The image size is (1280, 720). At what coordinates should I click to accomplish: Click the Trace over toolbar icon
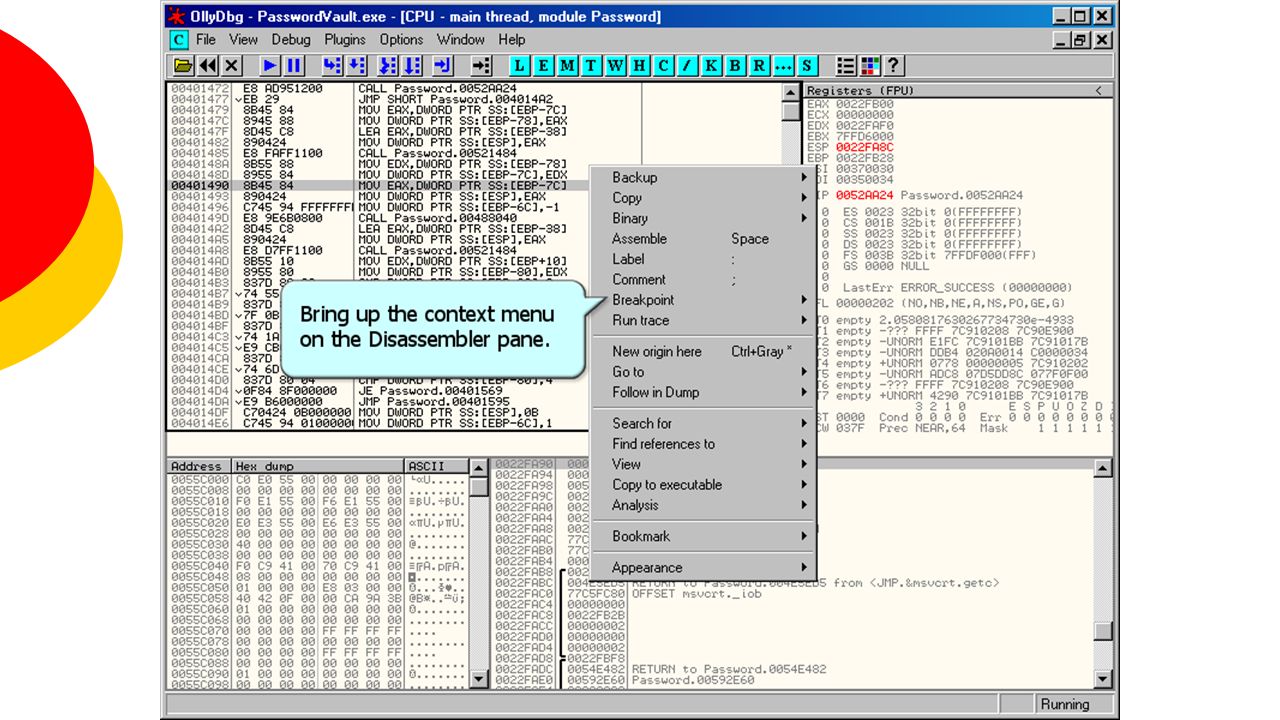click(413, 66)
